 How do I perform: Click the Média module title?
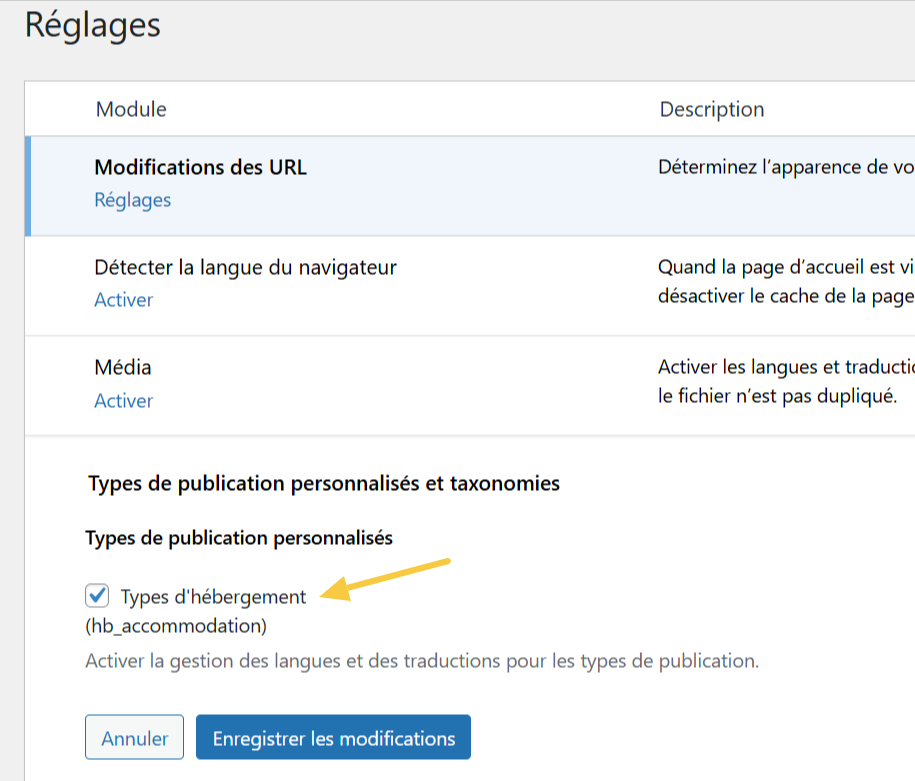(x=123, y=368)
